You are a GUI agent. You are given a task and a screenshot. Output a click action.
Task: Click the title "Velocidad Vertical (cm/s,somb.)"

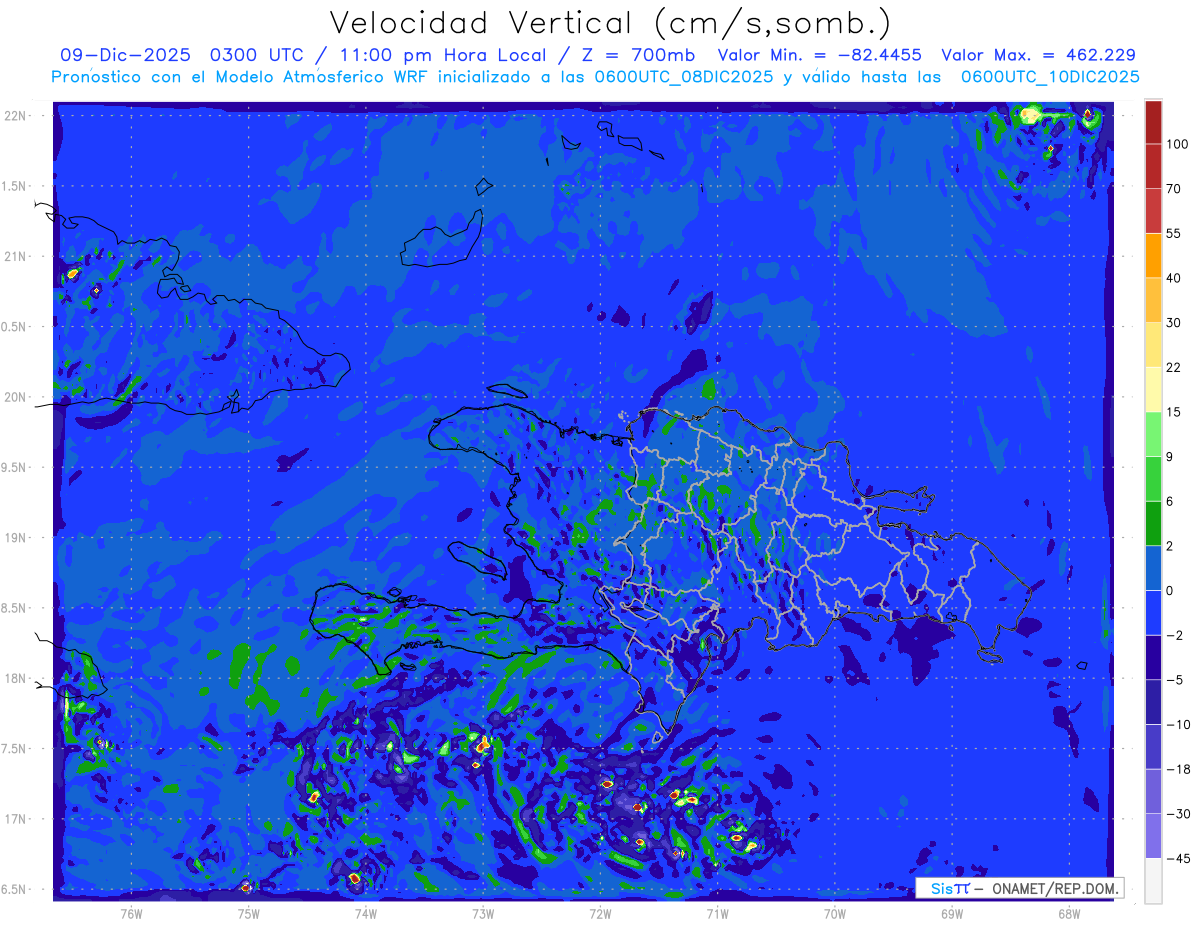tap(610, 23)
